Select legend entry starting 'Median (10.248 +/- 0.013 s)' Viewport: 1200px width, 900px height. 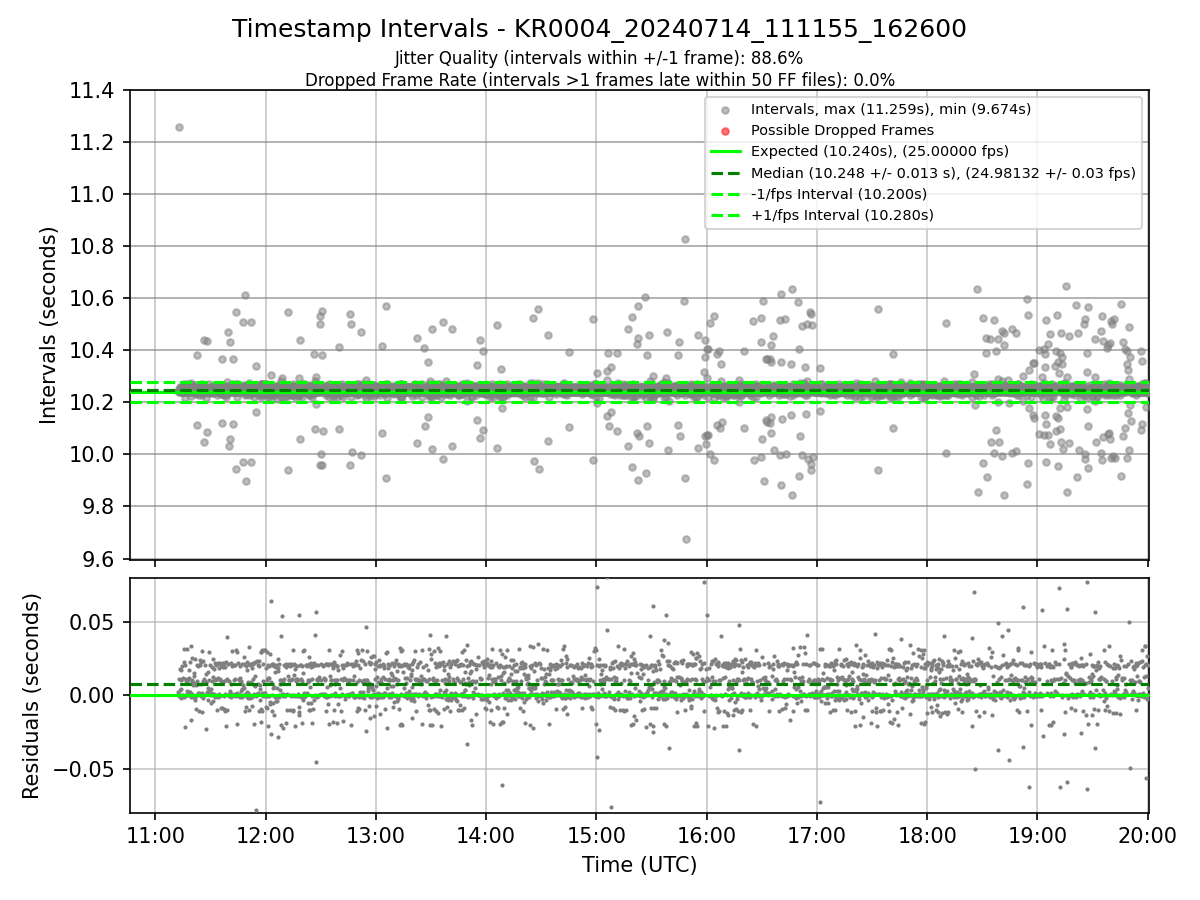943,173
